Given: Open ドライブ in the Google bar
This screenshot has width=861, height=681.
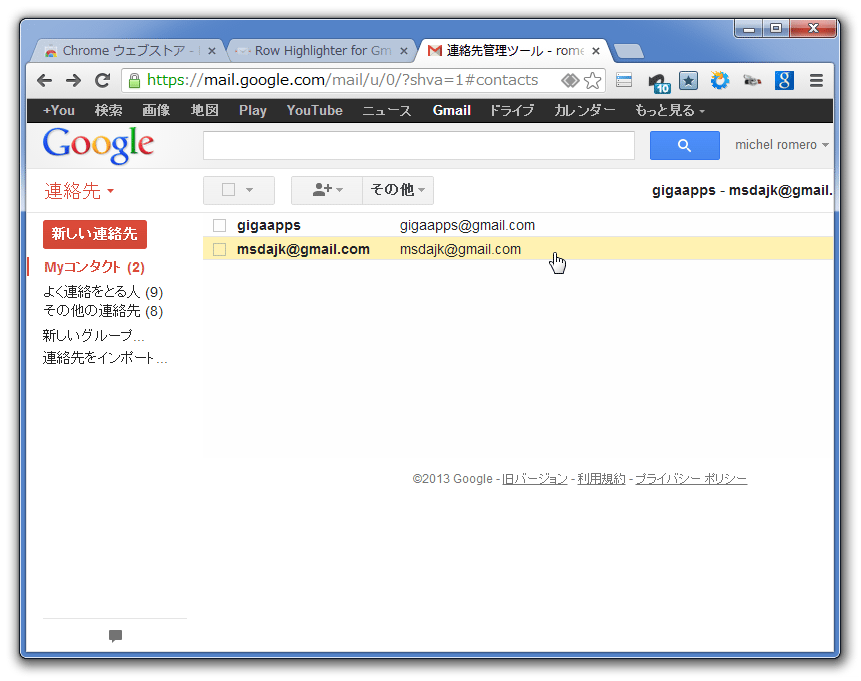Looking at the screenshot, I should click(x=512, y=110).
